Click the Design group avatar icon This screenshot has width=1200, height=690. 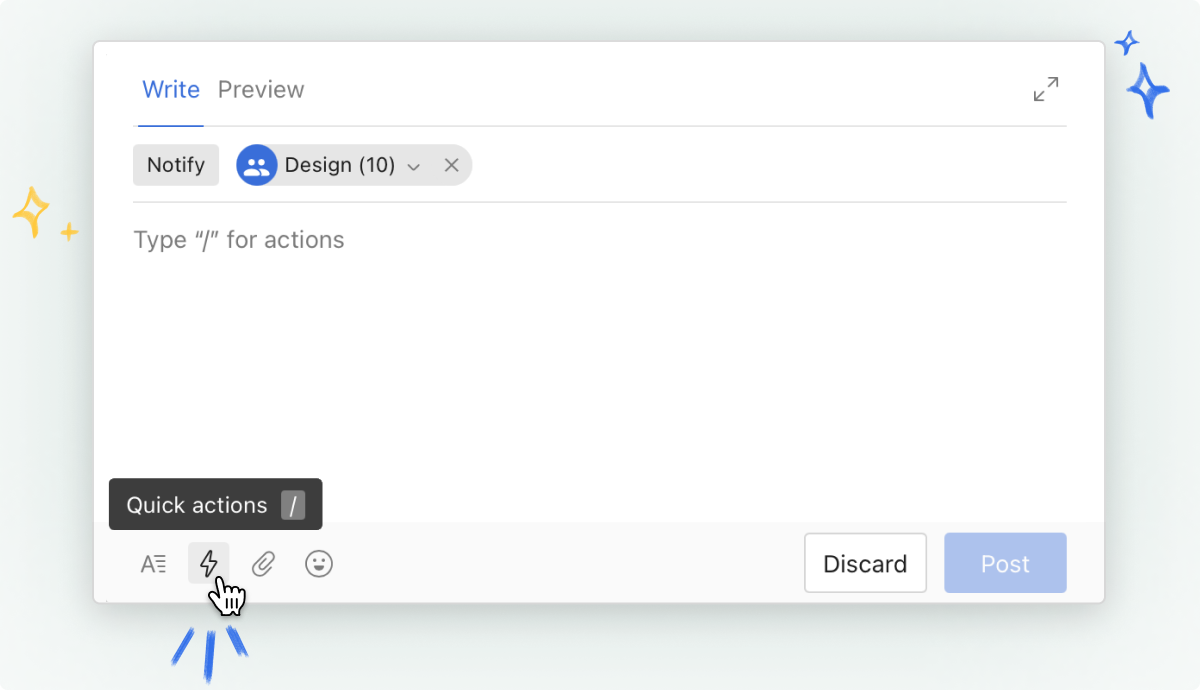coord(257,165)
